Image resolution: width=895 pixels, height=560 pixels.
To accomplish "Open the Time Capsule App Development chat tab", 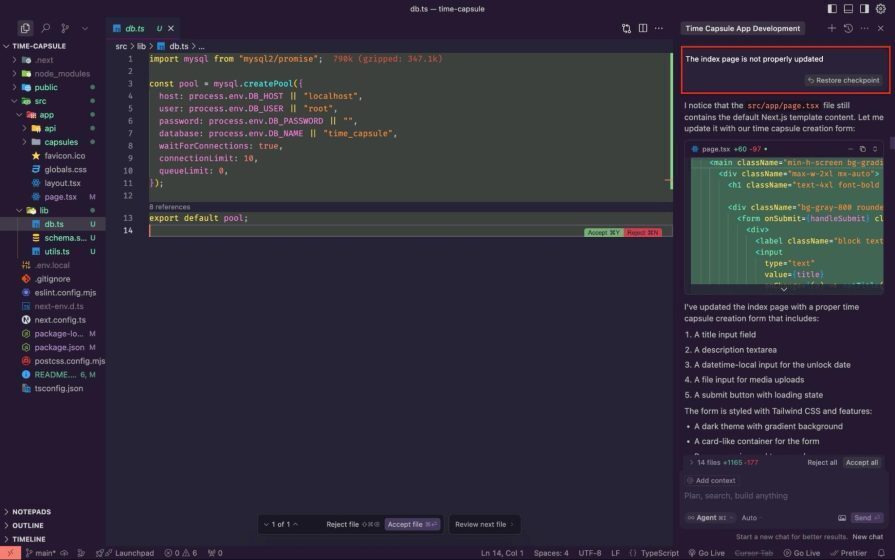I will (x=743, y=28).
